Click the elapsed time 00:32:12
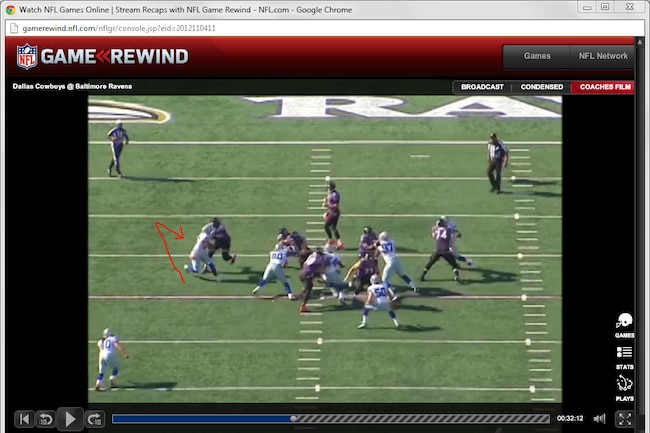 [570, 418]
